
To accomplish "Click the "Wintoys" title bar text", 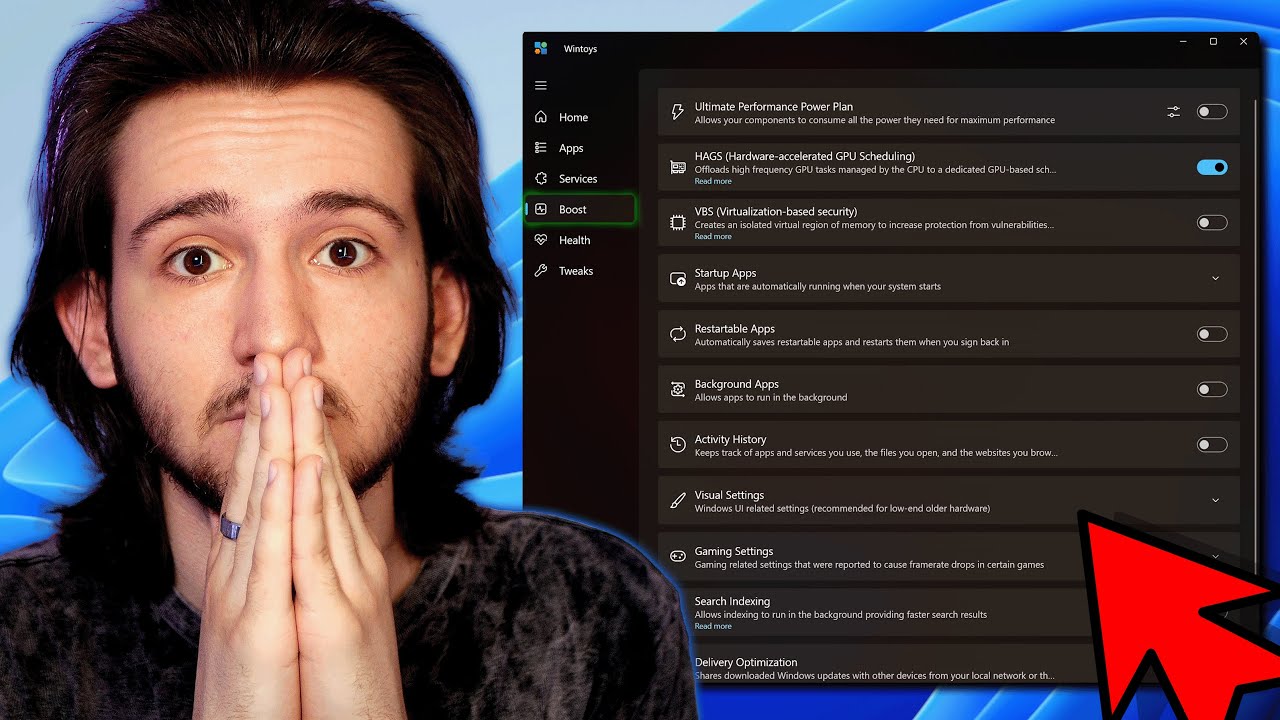I will pyautogui.click(x=580, y=49).
